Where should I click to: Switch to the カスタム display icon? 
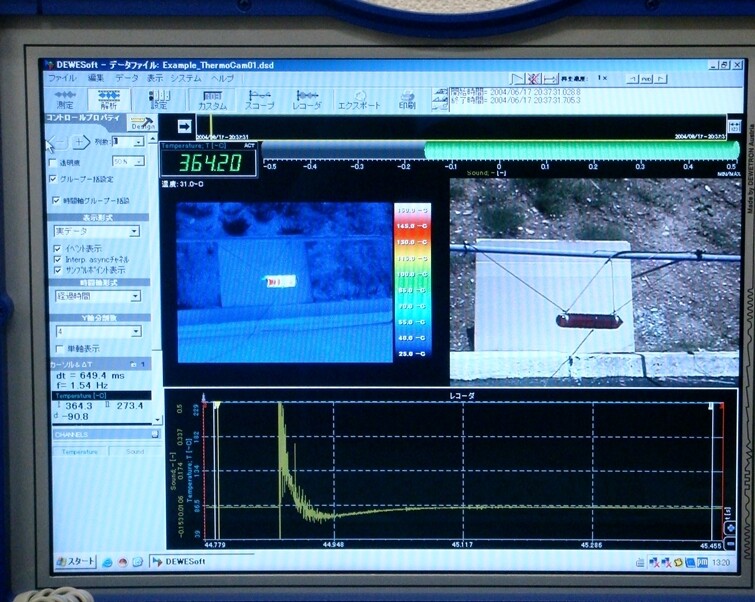point(212,99)
